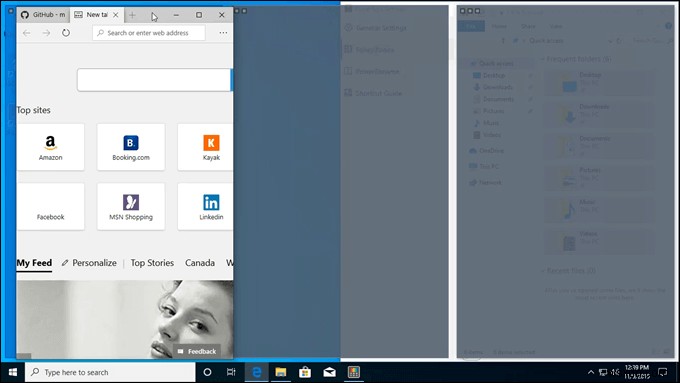The height and width of the screenshot is (383, 680).
Task: Open the Windows Start menu
Action: [13, 372]
